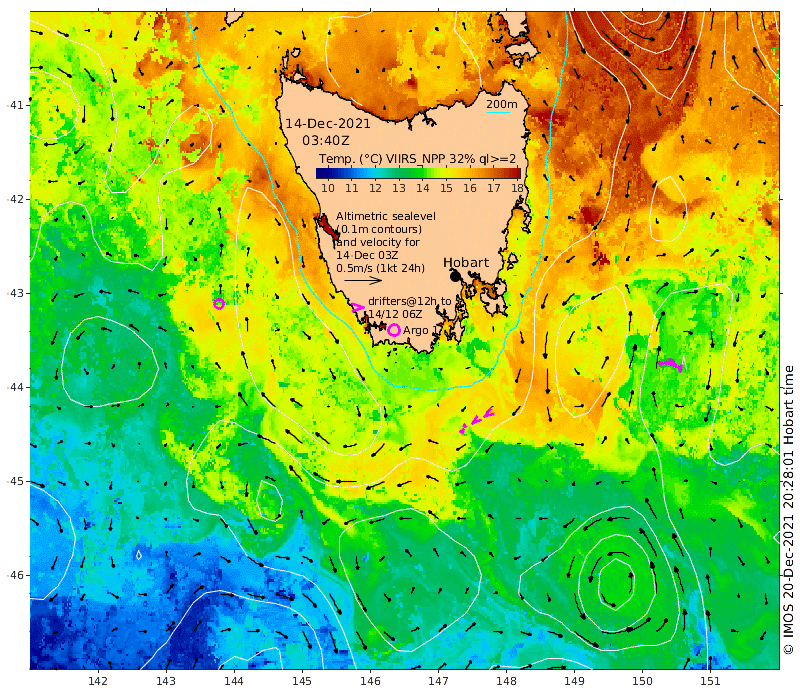The width and height of the screenshot is (800, 700).
Task: Click the cyan 200m depth contour legend line
Action: [498, 113]
